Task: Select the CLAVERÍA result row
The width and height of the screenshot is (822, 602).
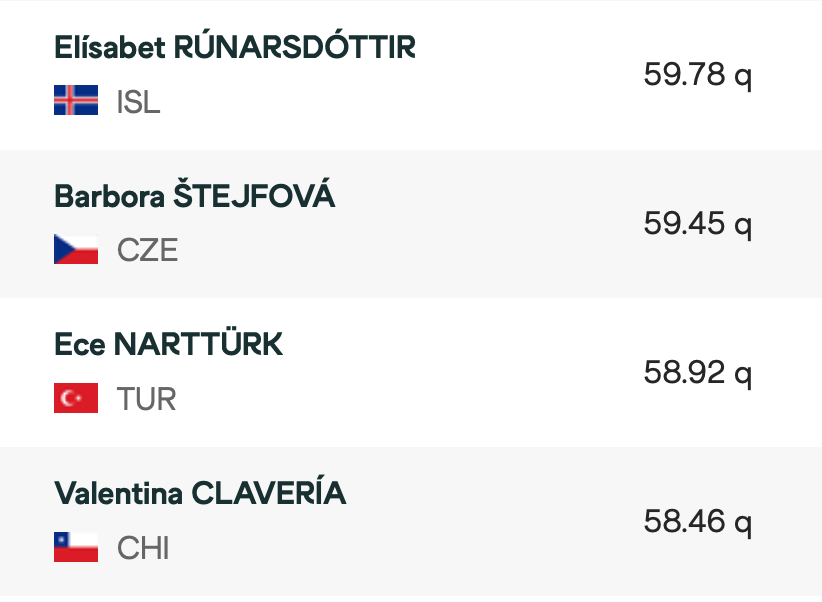Action: tap(411, 522)
